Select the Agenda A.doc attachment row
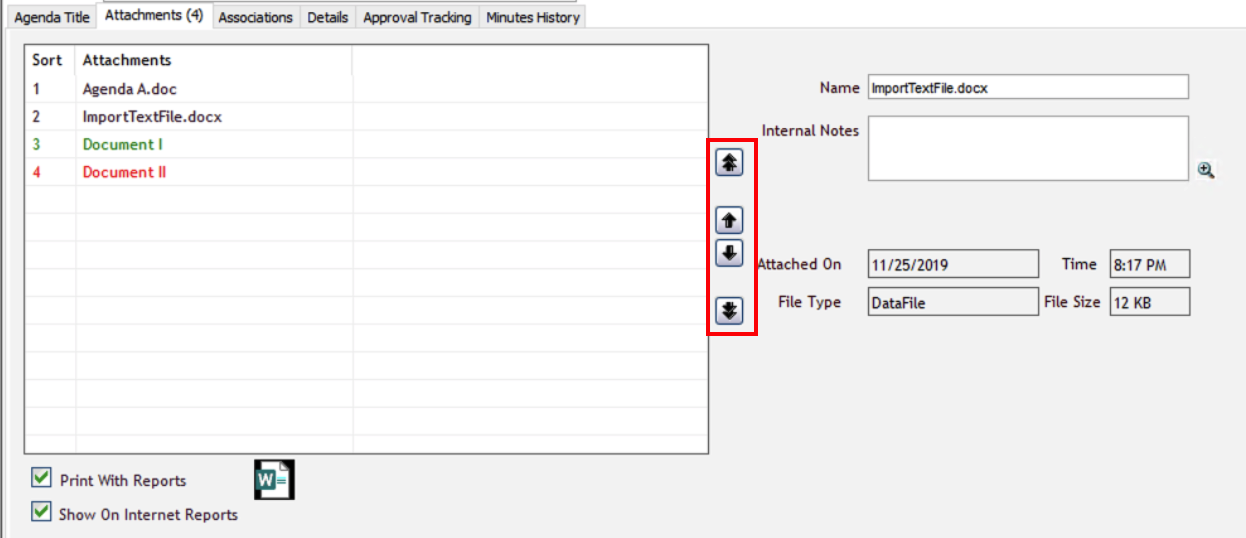The height and width of the screenshot is (538, 1246). pyautogui.click(x=366, y=89)
